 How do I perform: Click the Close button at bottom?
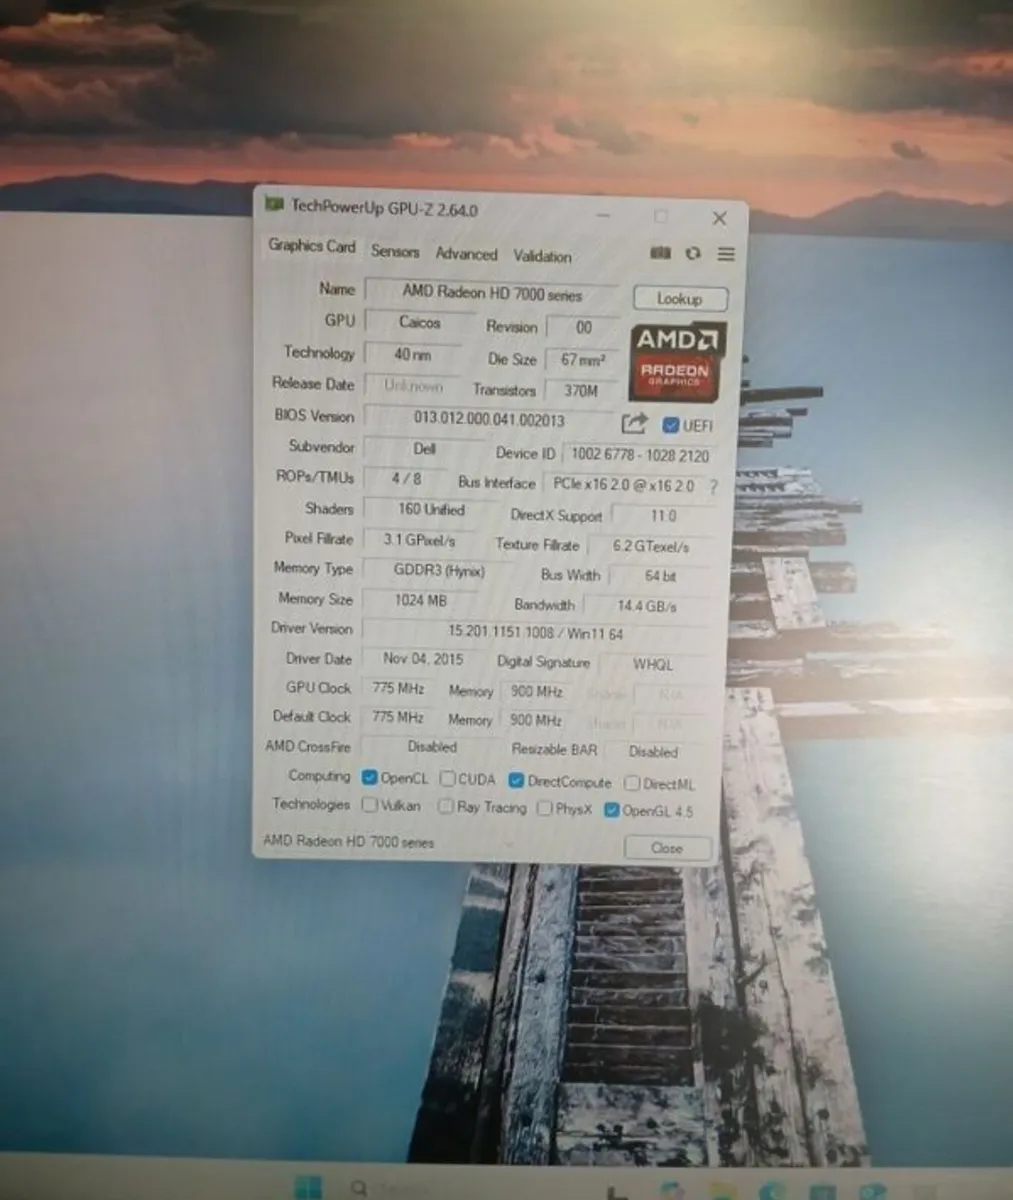(x=667, y=848)
